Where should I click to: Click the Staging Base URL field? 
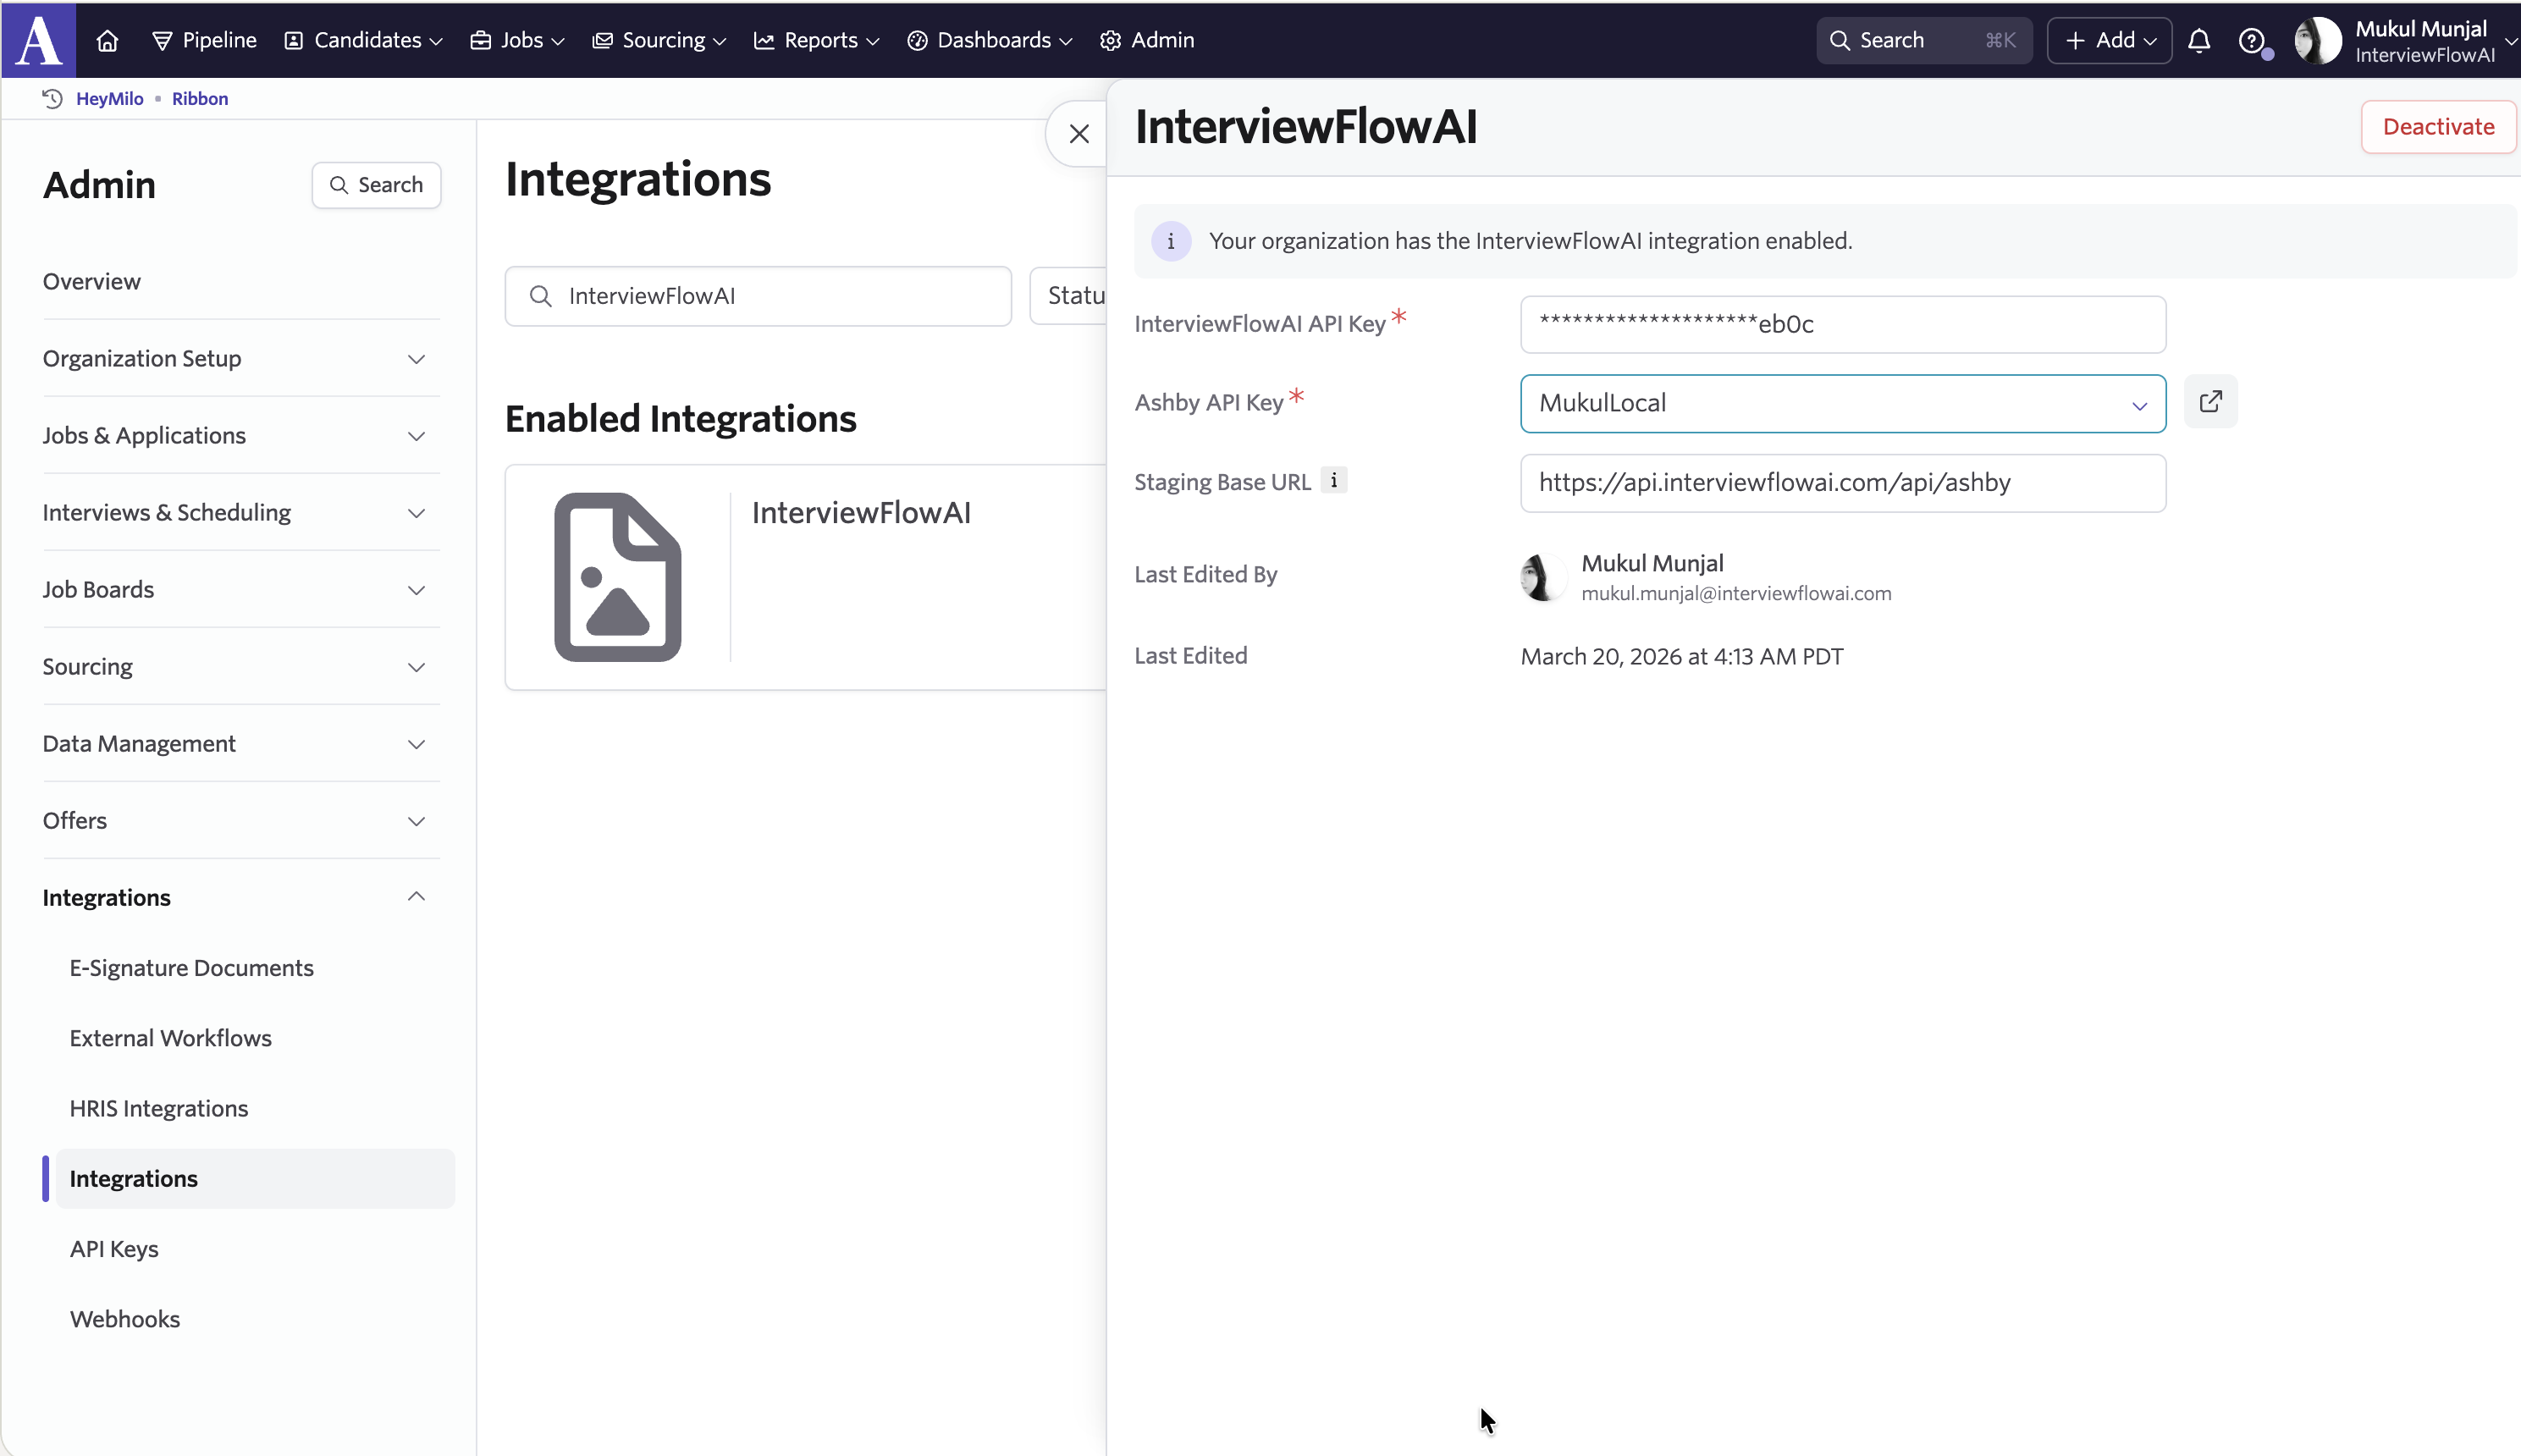pos(1842,483)
